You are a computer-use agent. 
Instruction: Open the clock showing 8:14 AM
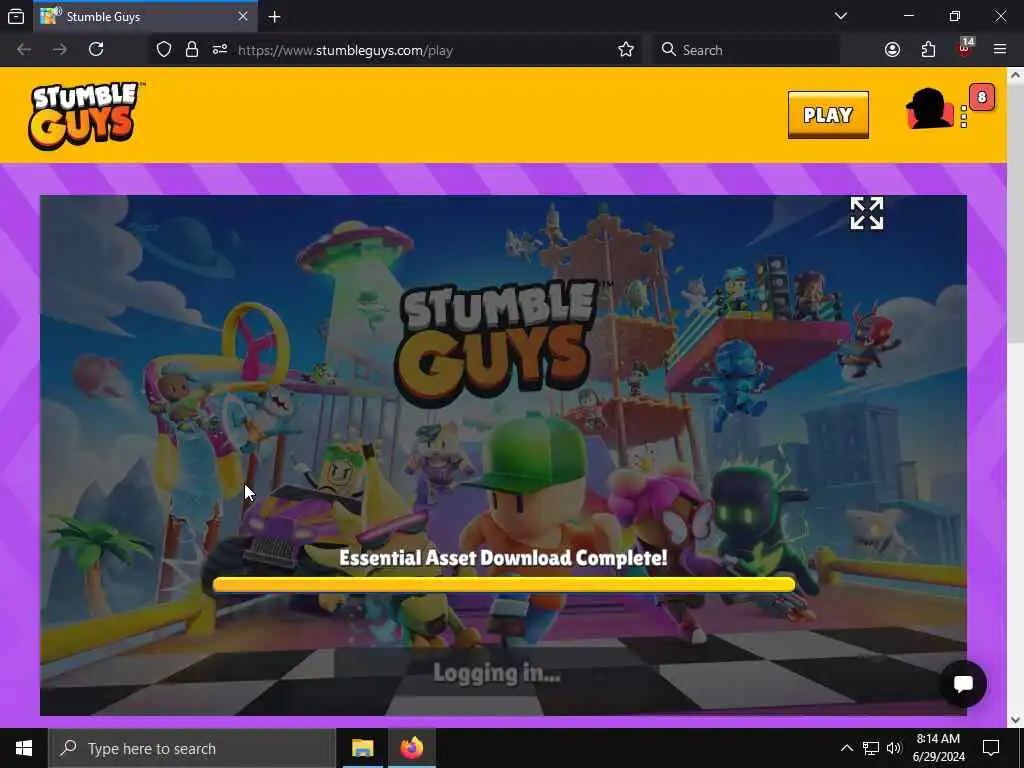click(938, 748)
